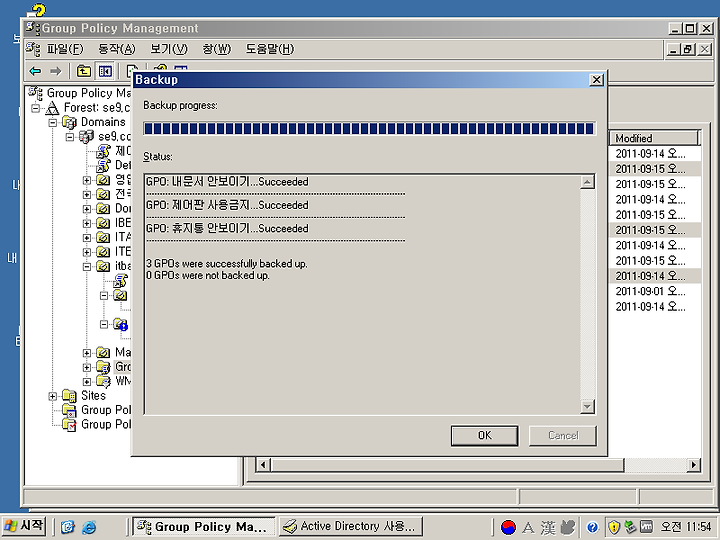Expand the WMI Filters node

[87, 382]
